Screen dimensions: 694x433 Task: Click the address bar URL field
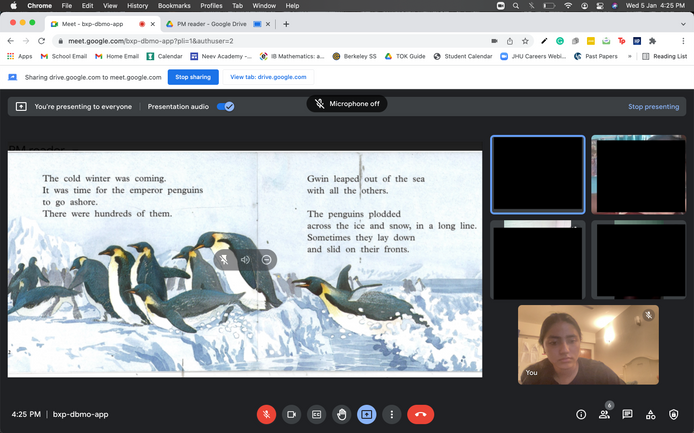coord(271,41)
